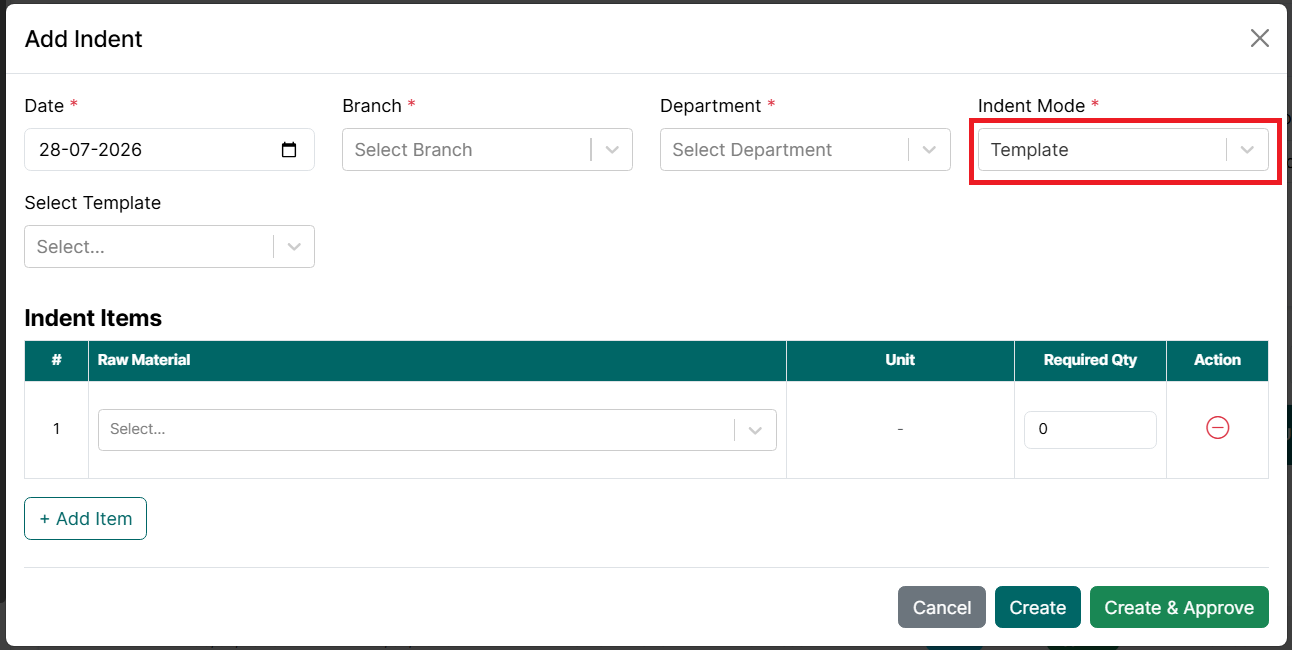Click the date text 28-07-2026

90,150
